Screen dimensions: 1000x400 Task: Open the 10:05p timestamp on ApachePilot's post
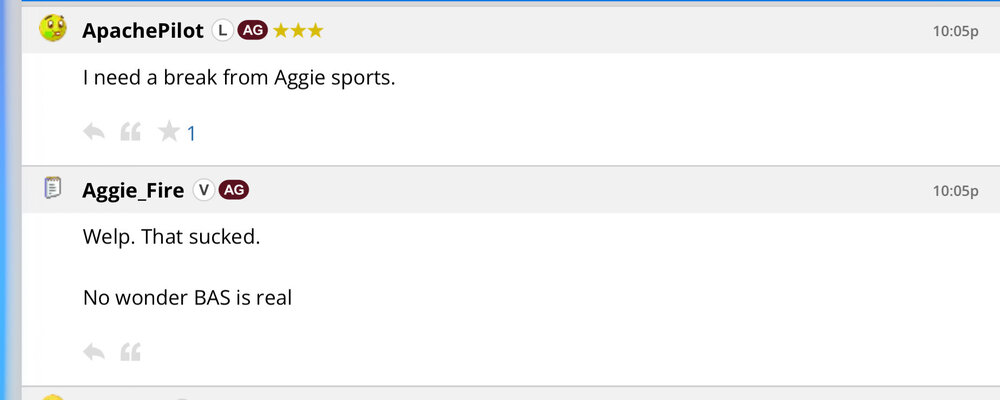point(955,31)
